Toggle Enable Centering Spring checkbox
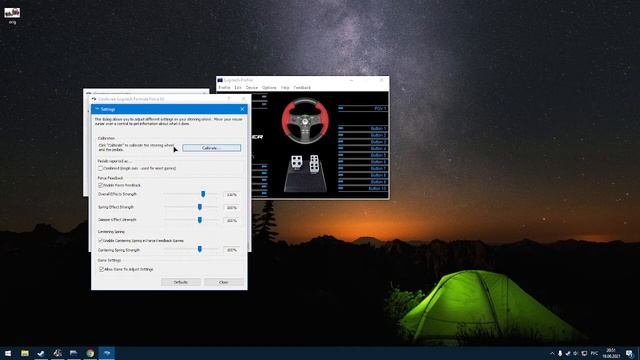The image size is (640, 360). pyautogui.click(x=100, y=241)
